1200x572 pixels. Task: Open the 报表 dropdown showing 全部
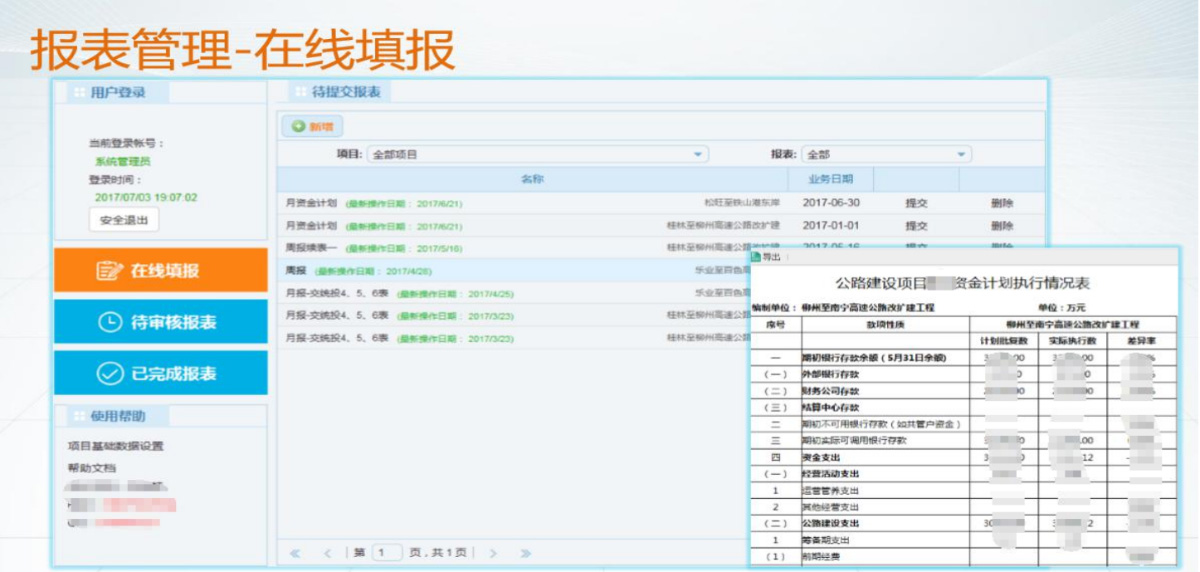(x=886, y=155)
